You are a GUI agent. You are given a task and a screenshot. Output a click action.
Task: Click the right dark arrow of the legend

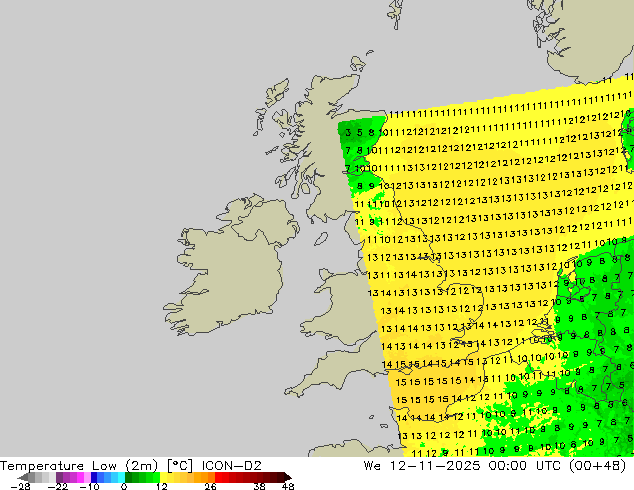pos(288,477)
